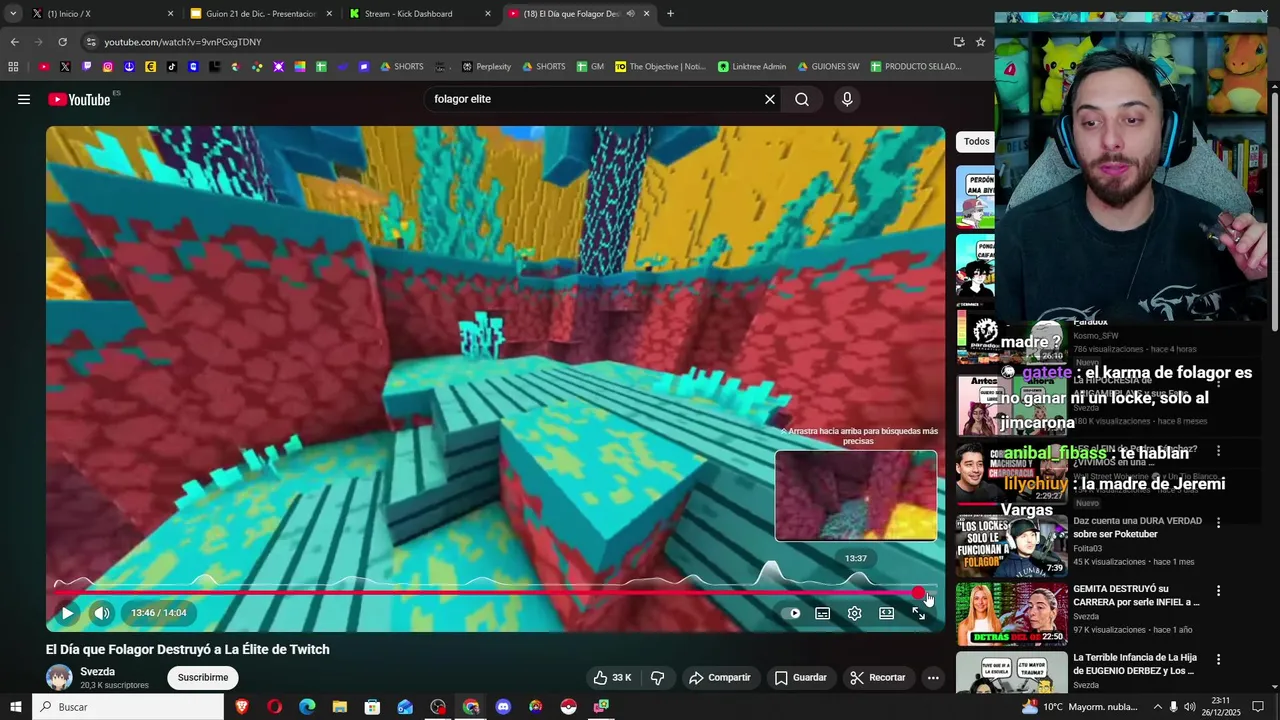The image size is (1280, 720).
Task: Go to the YouTube home logo
Action: click(79, 99)
